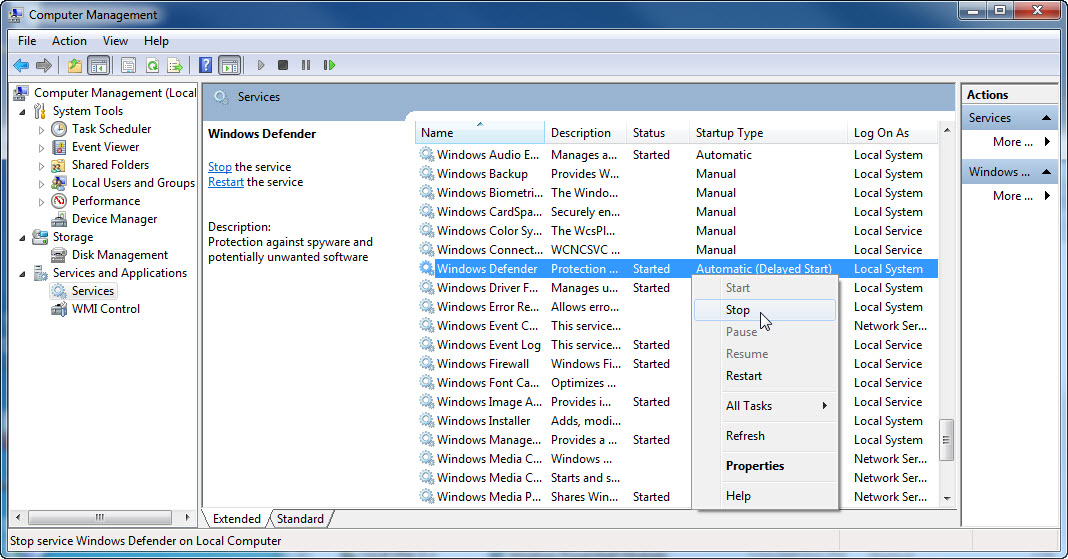Image resolution: width=1068 pixels, height=559 pixels.
Task: Switch to the Extended tab
Action: click(236, 519)
